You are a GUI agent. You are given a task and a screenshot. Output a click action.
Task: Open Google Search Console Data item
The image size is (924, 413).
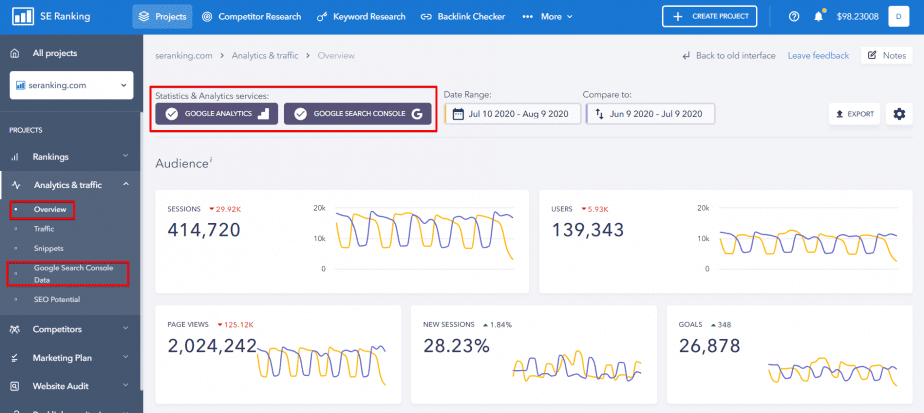(73, 274)
